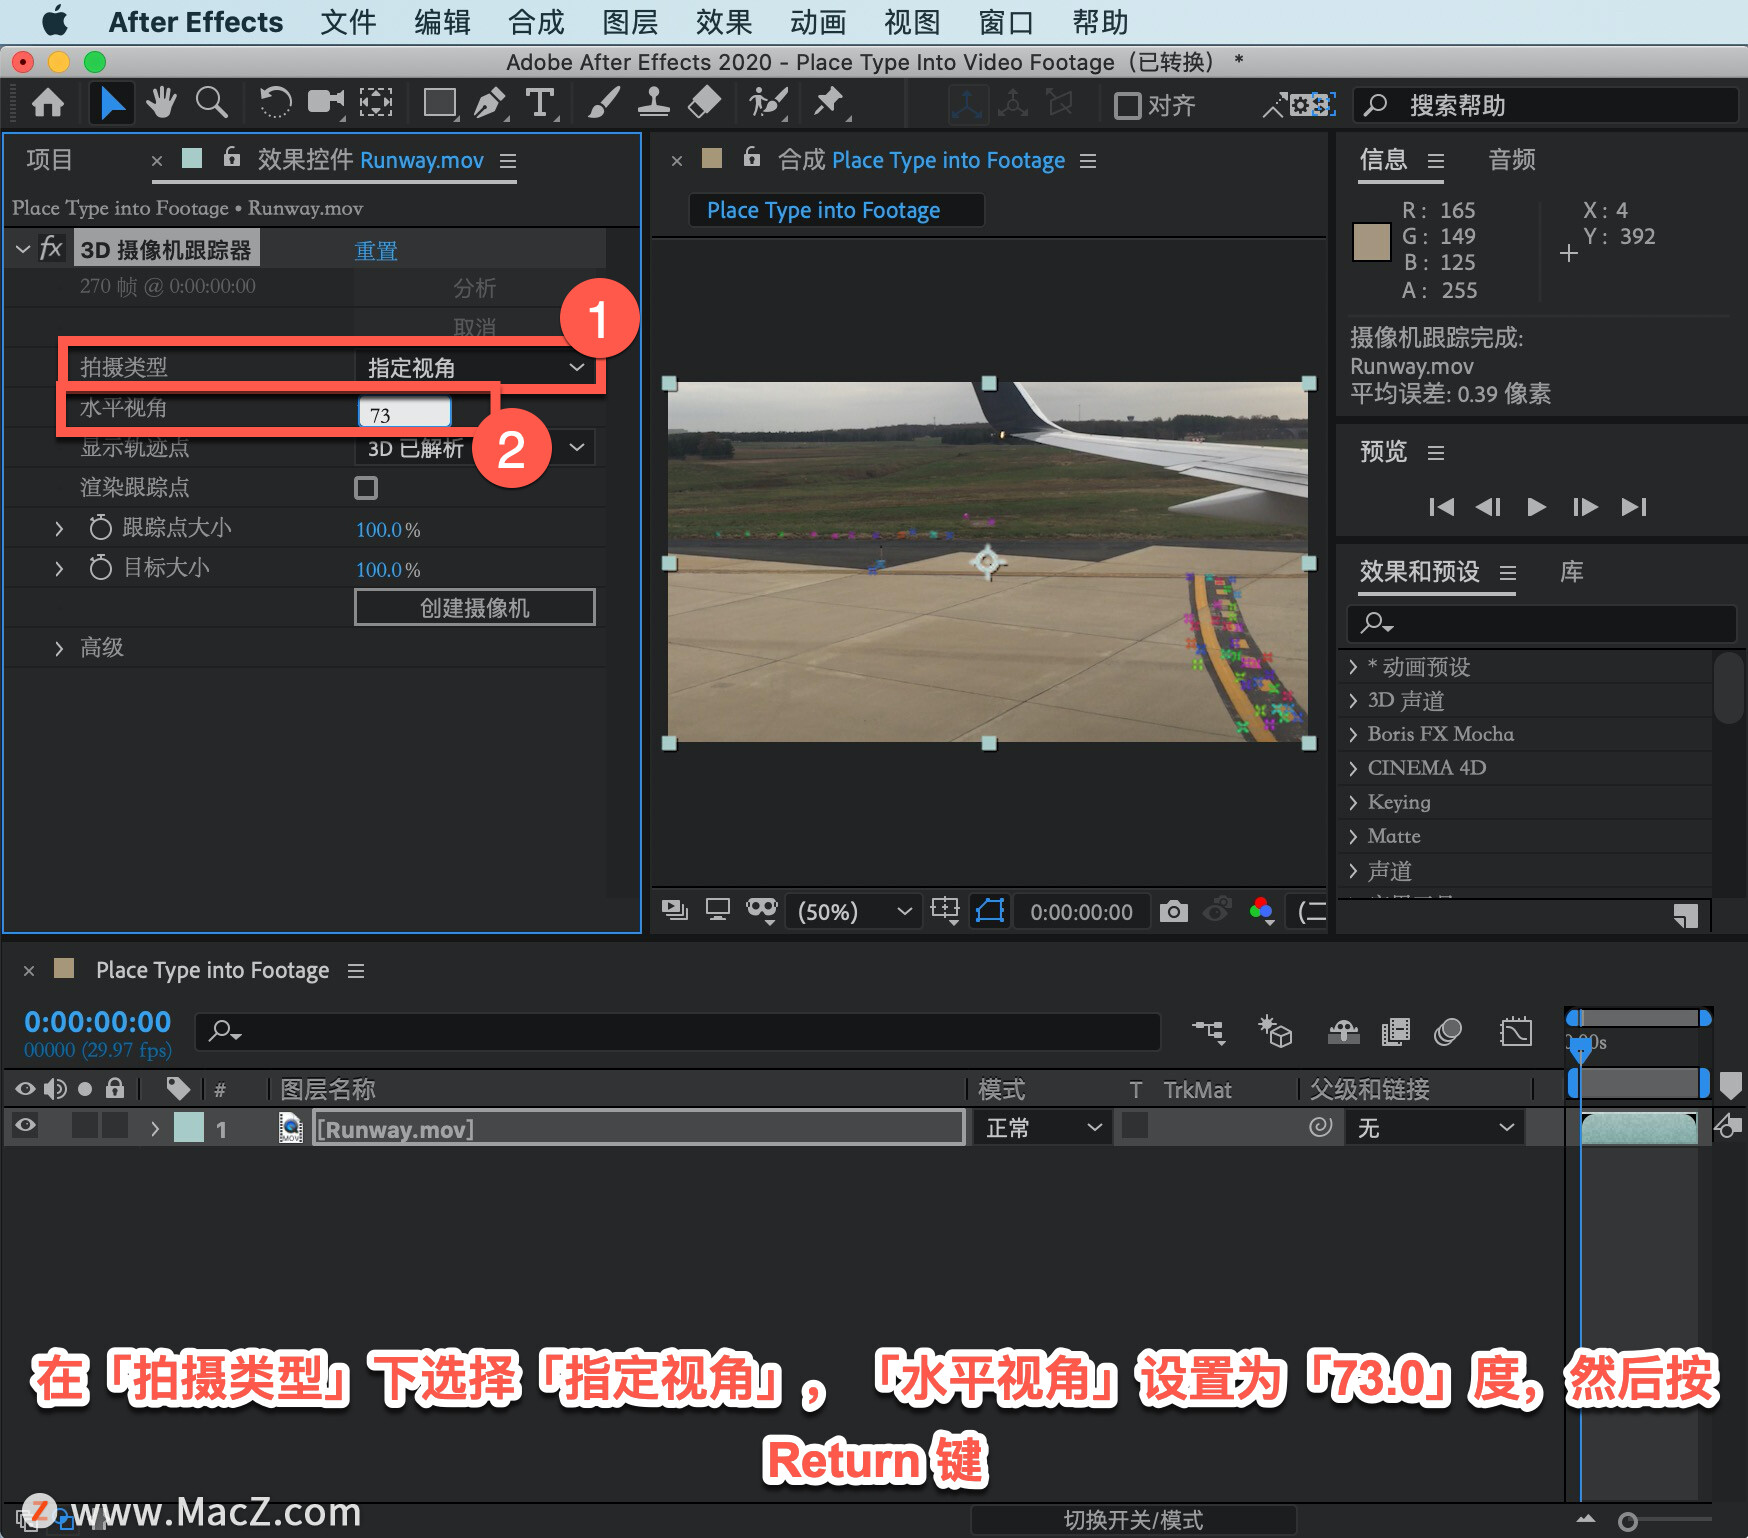
Task: Select the Horizontal Type tool
Action: coord(540,103)
